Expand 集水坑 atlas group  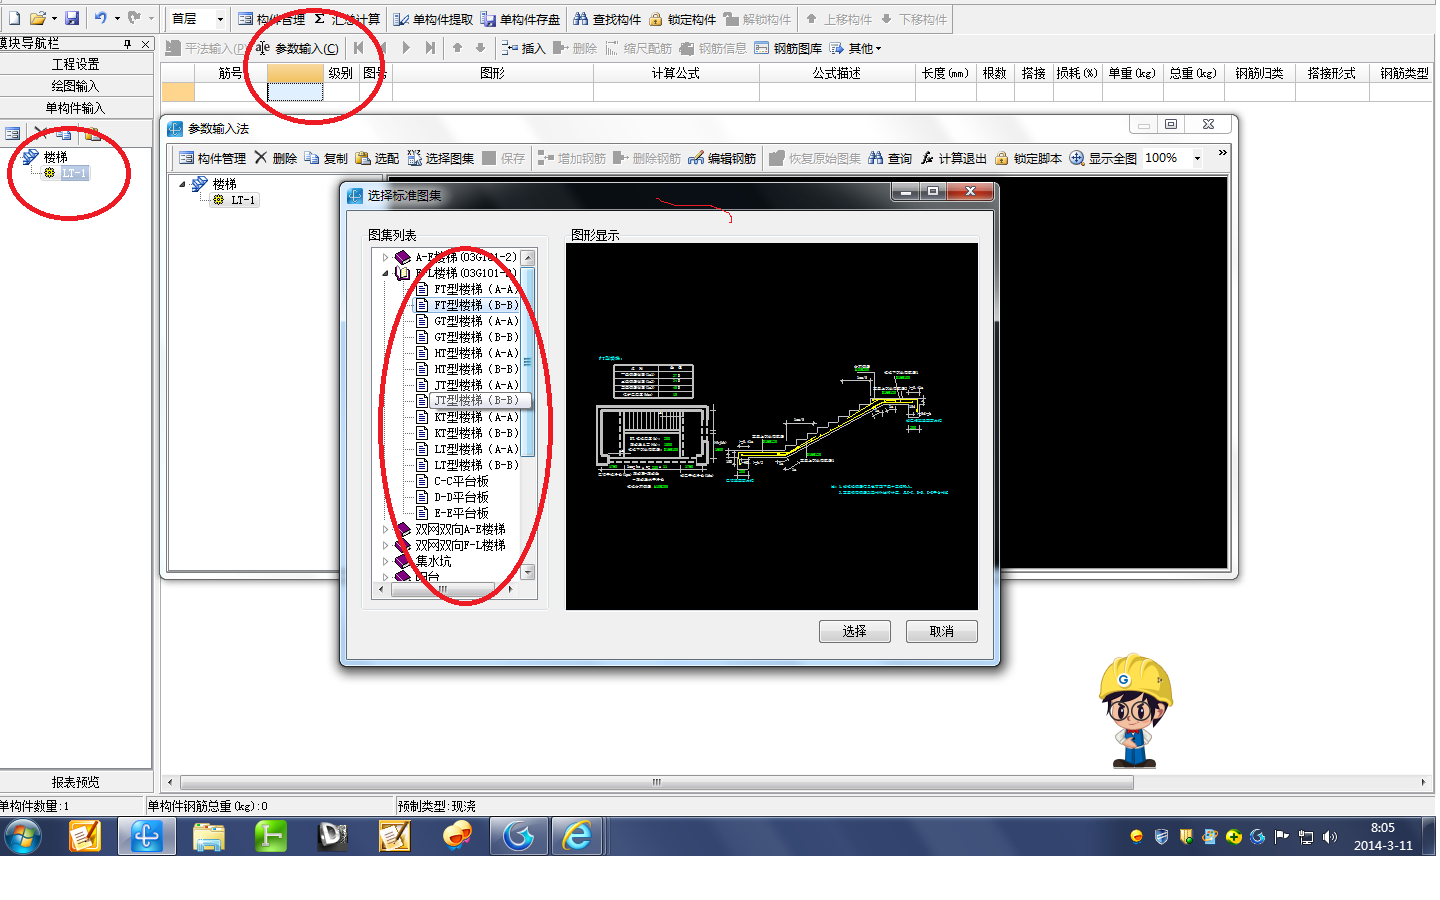click(385, 561)
